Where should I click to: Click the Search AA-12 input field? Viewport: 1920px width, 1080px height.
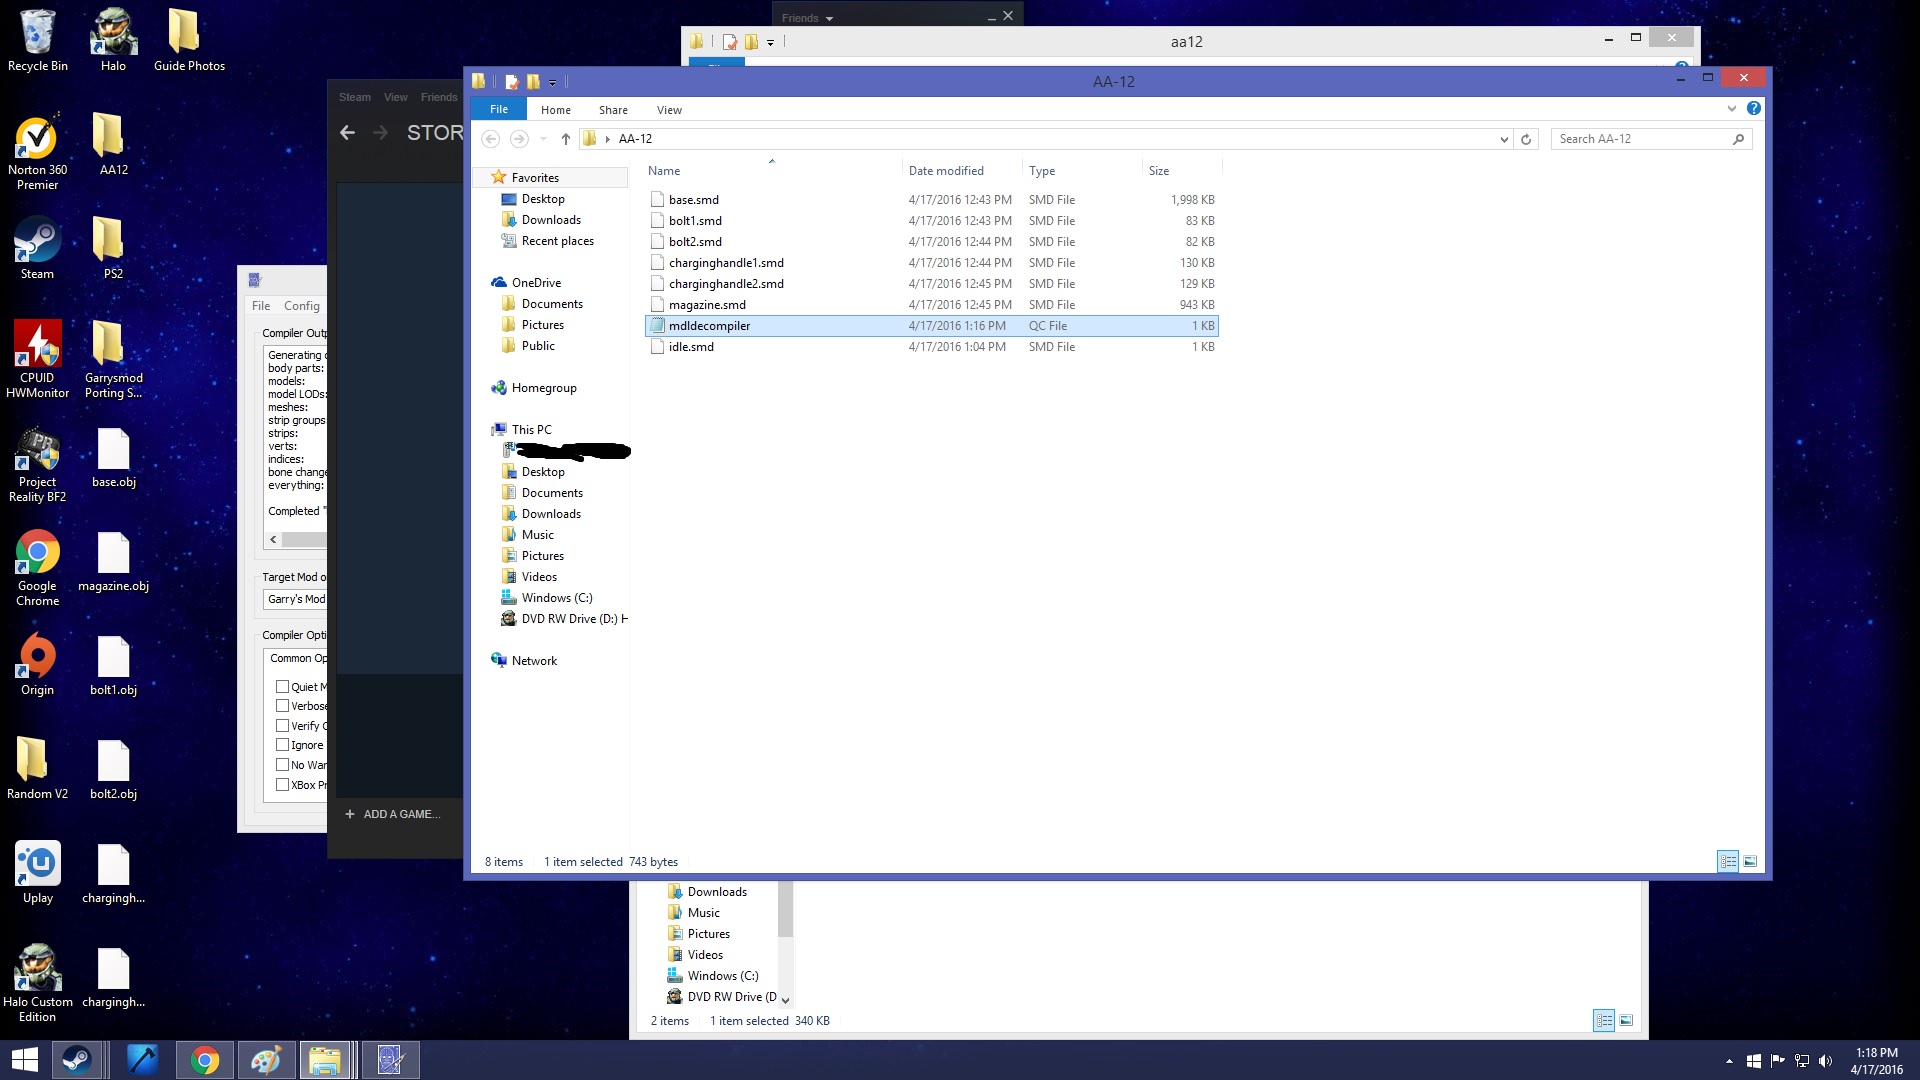tap(1640, 139)
